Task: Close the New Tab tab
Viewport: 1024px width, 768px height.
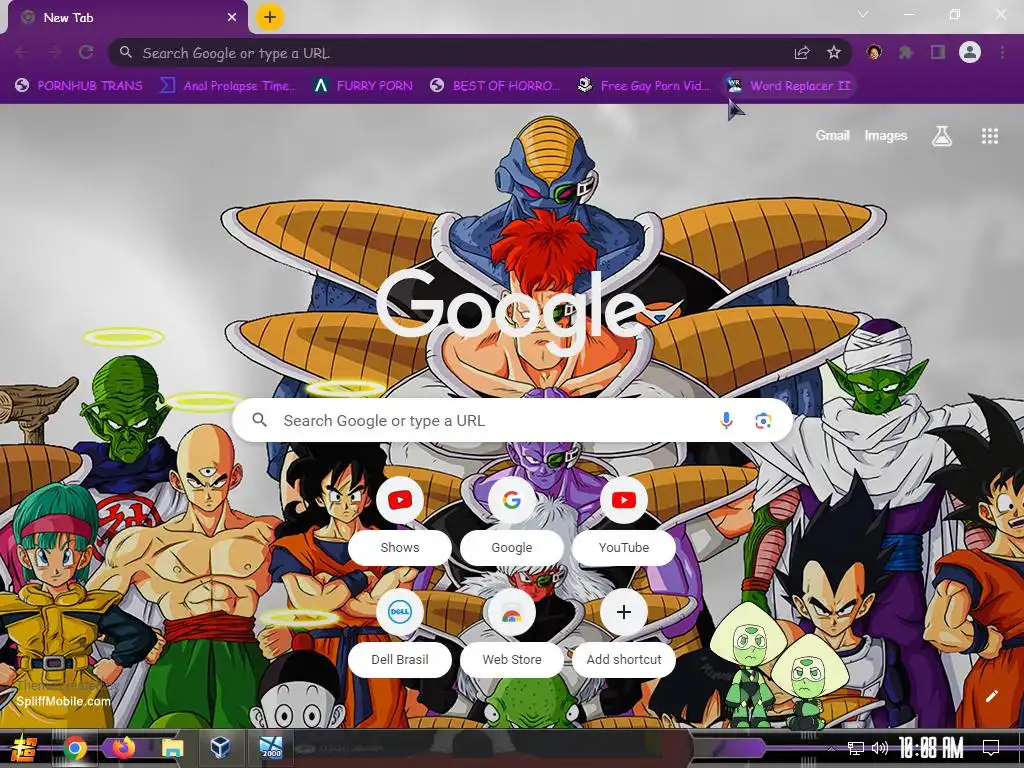Action: click(x=232, y=18)
